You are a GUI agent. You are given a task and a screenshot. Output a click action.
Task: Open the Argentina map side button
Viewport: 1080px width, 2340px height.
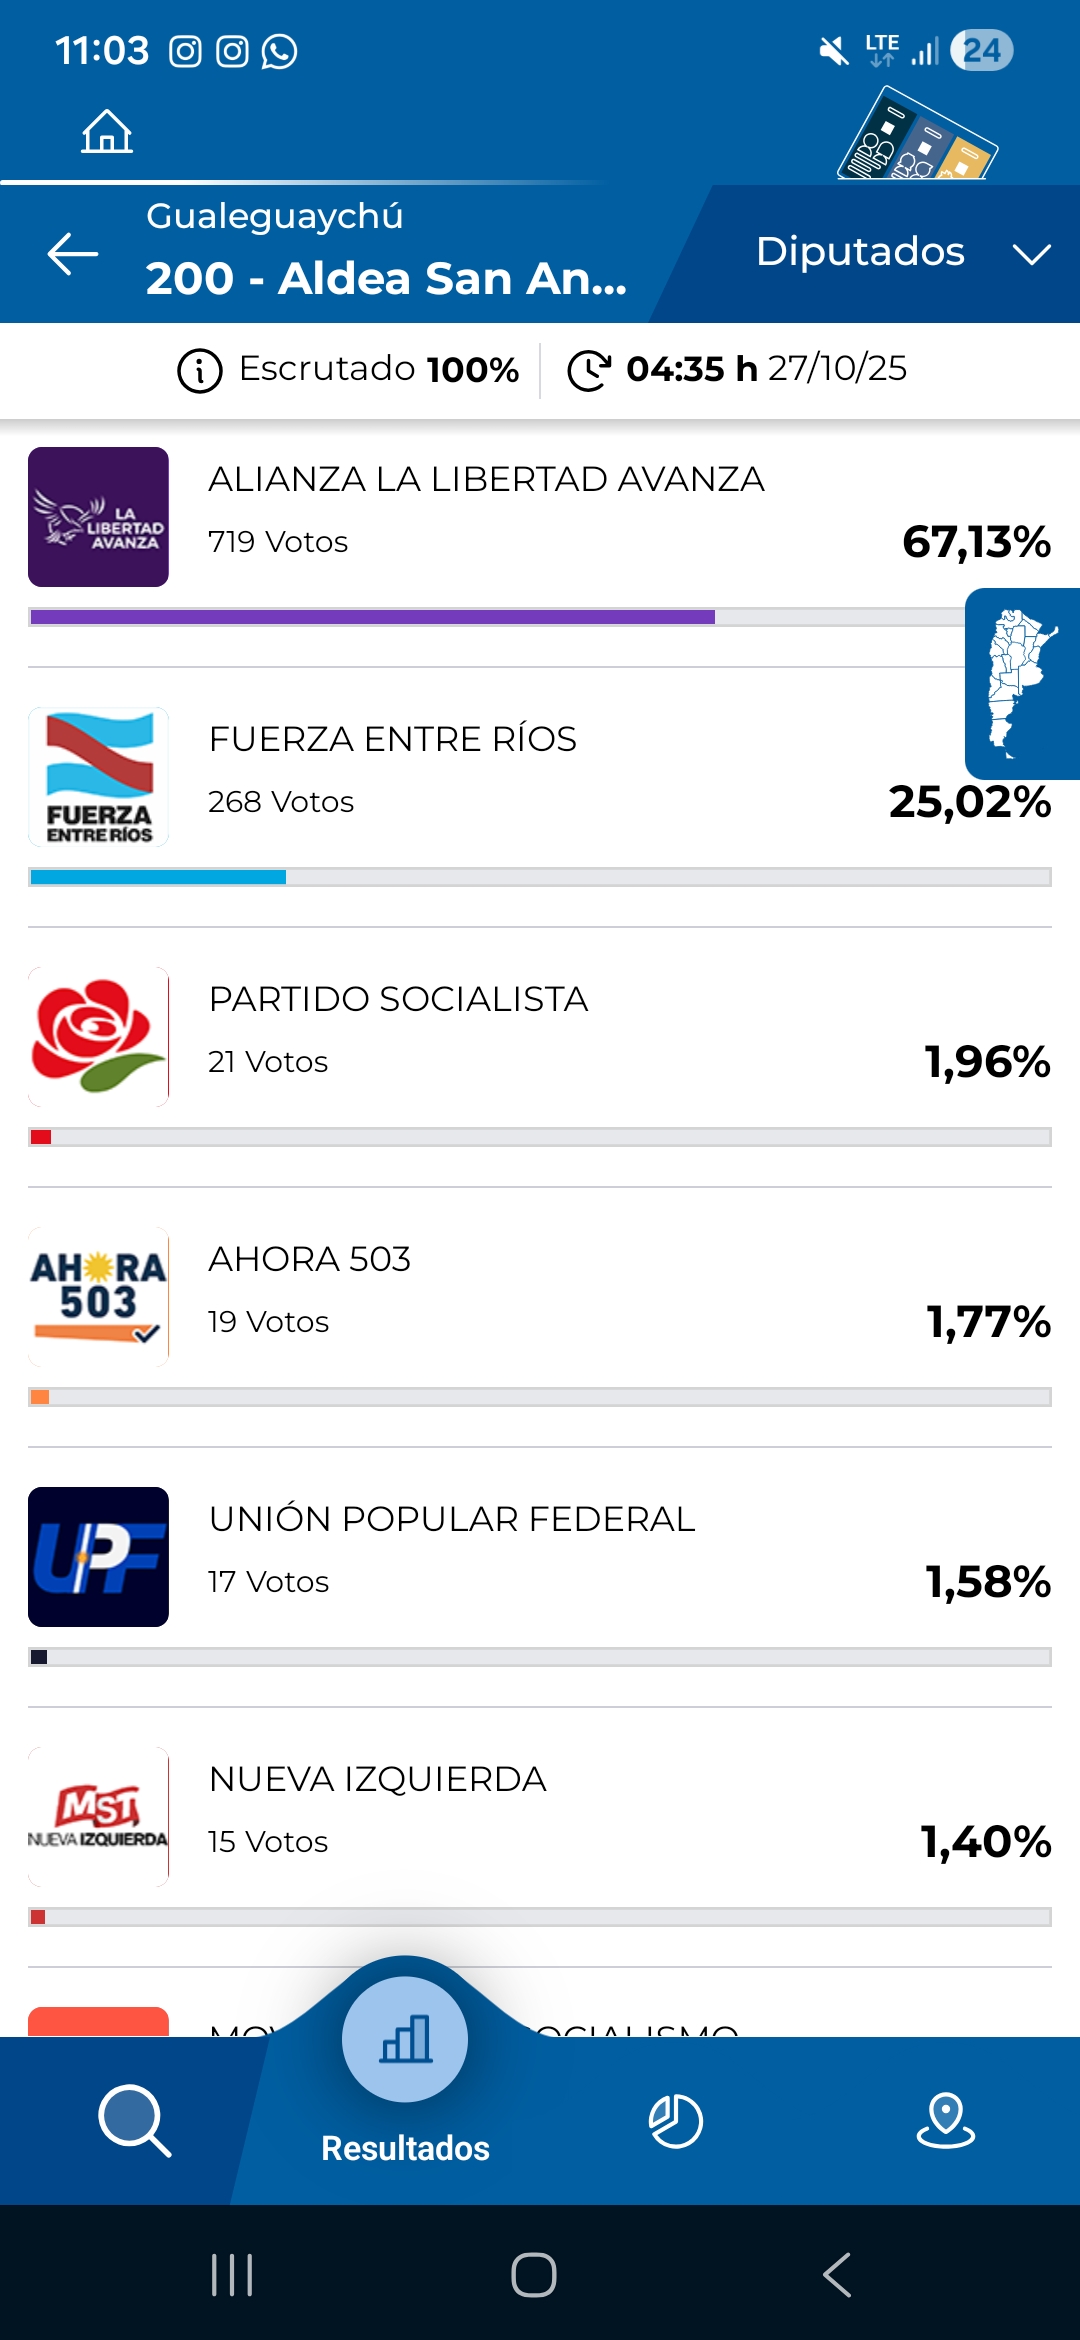coord(1022,683)
